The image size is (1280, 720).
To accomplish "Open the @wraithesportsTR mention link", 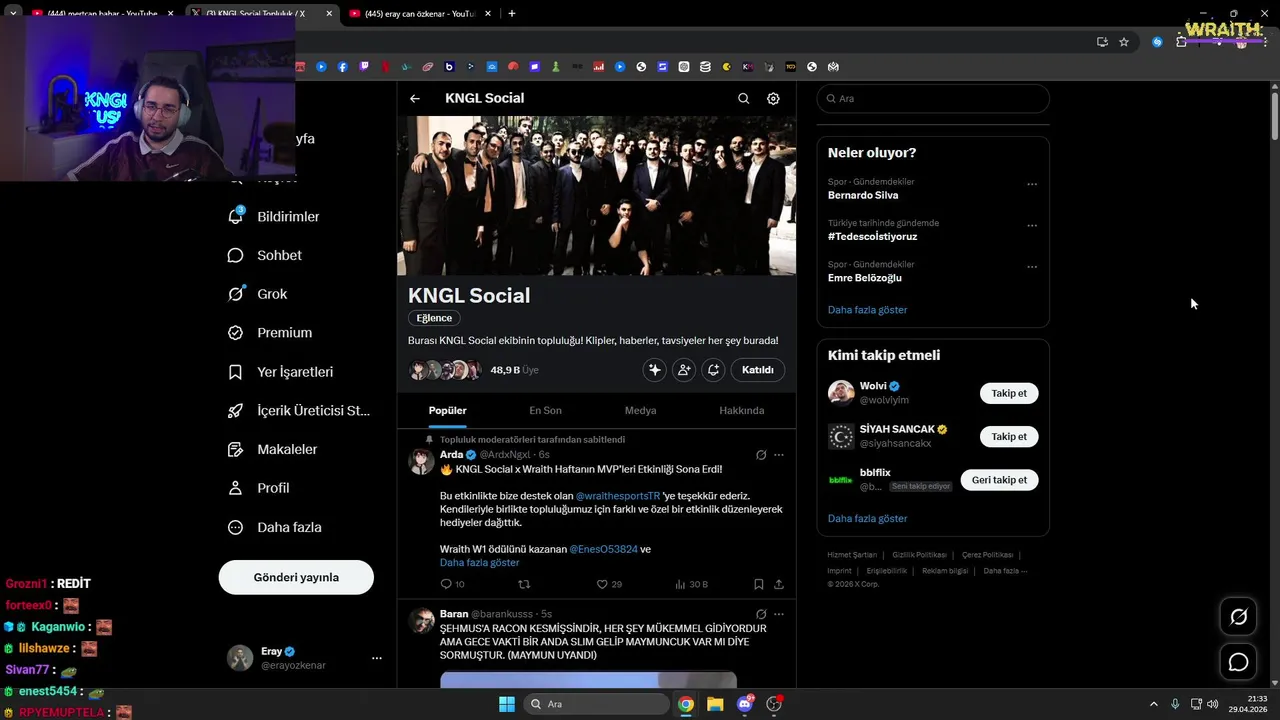I will (618, 496).
